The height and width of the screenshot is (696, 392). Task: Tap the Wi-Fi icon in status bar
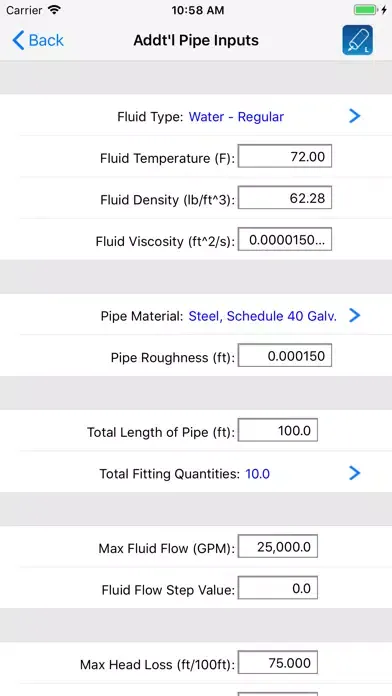point(55,9)
